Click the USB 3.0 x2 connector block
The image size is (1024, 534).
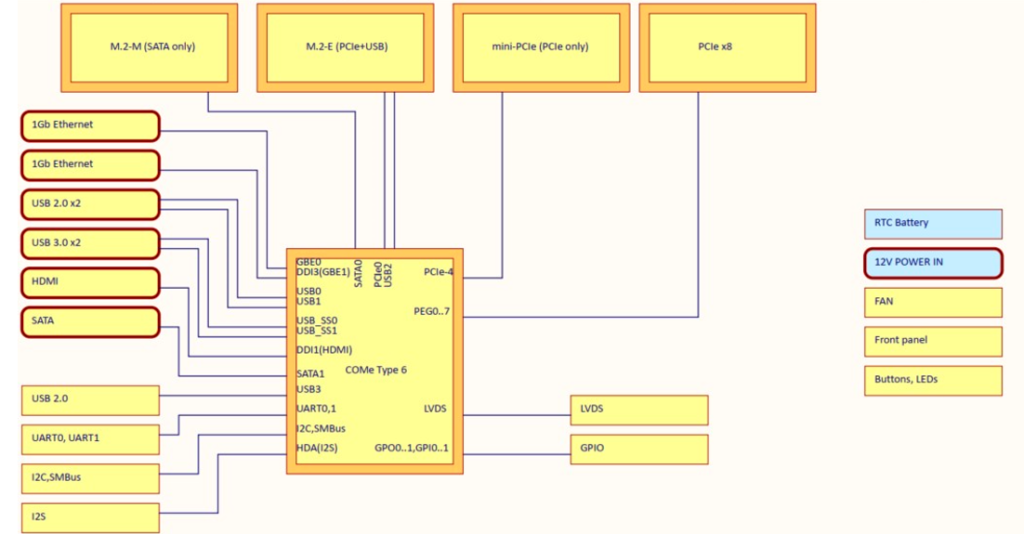point(90,243)
